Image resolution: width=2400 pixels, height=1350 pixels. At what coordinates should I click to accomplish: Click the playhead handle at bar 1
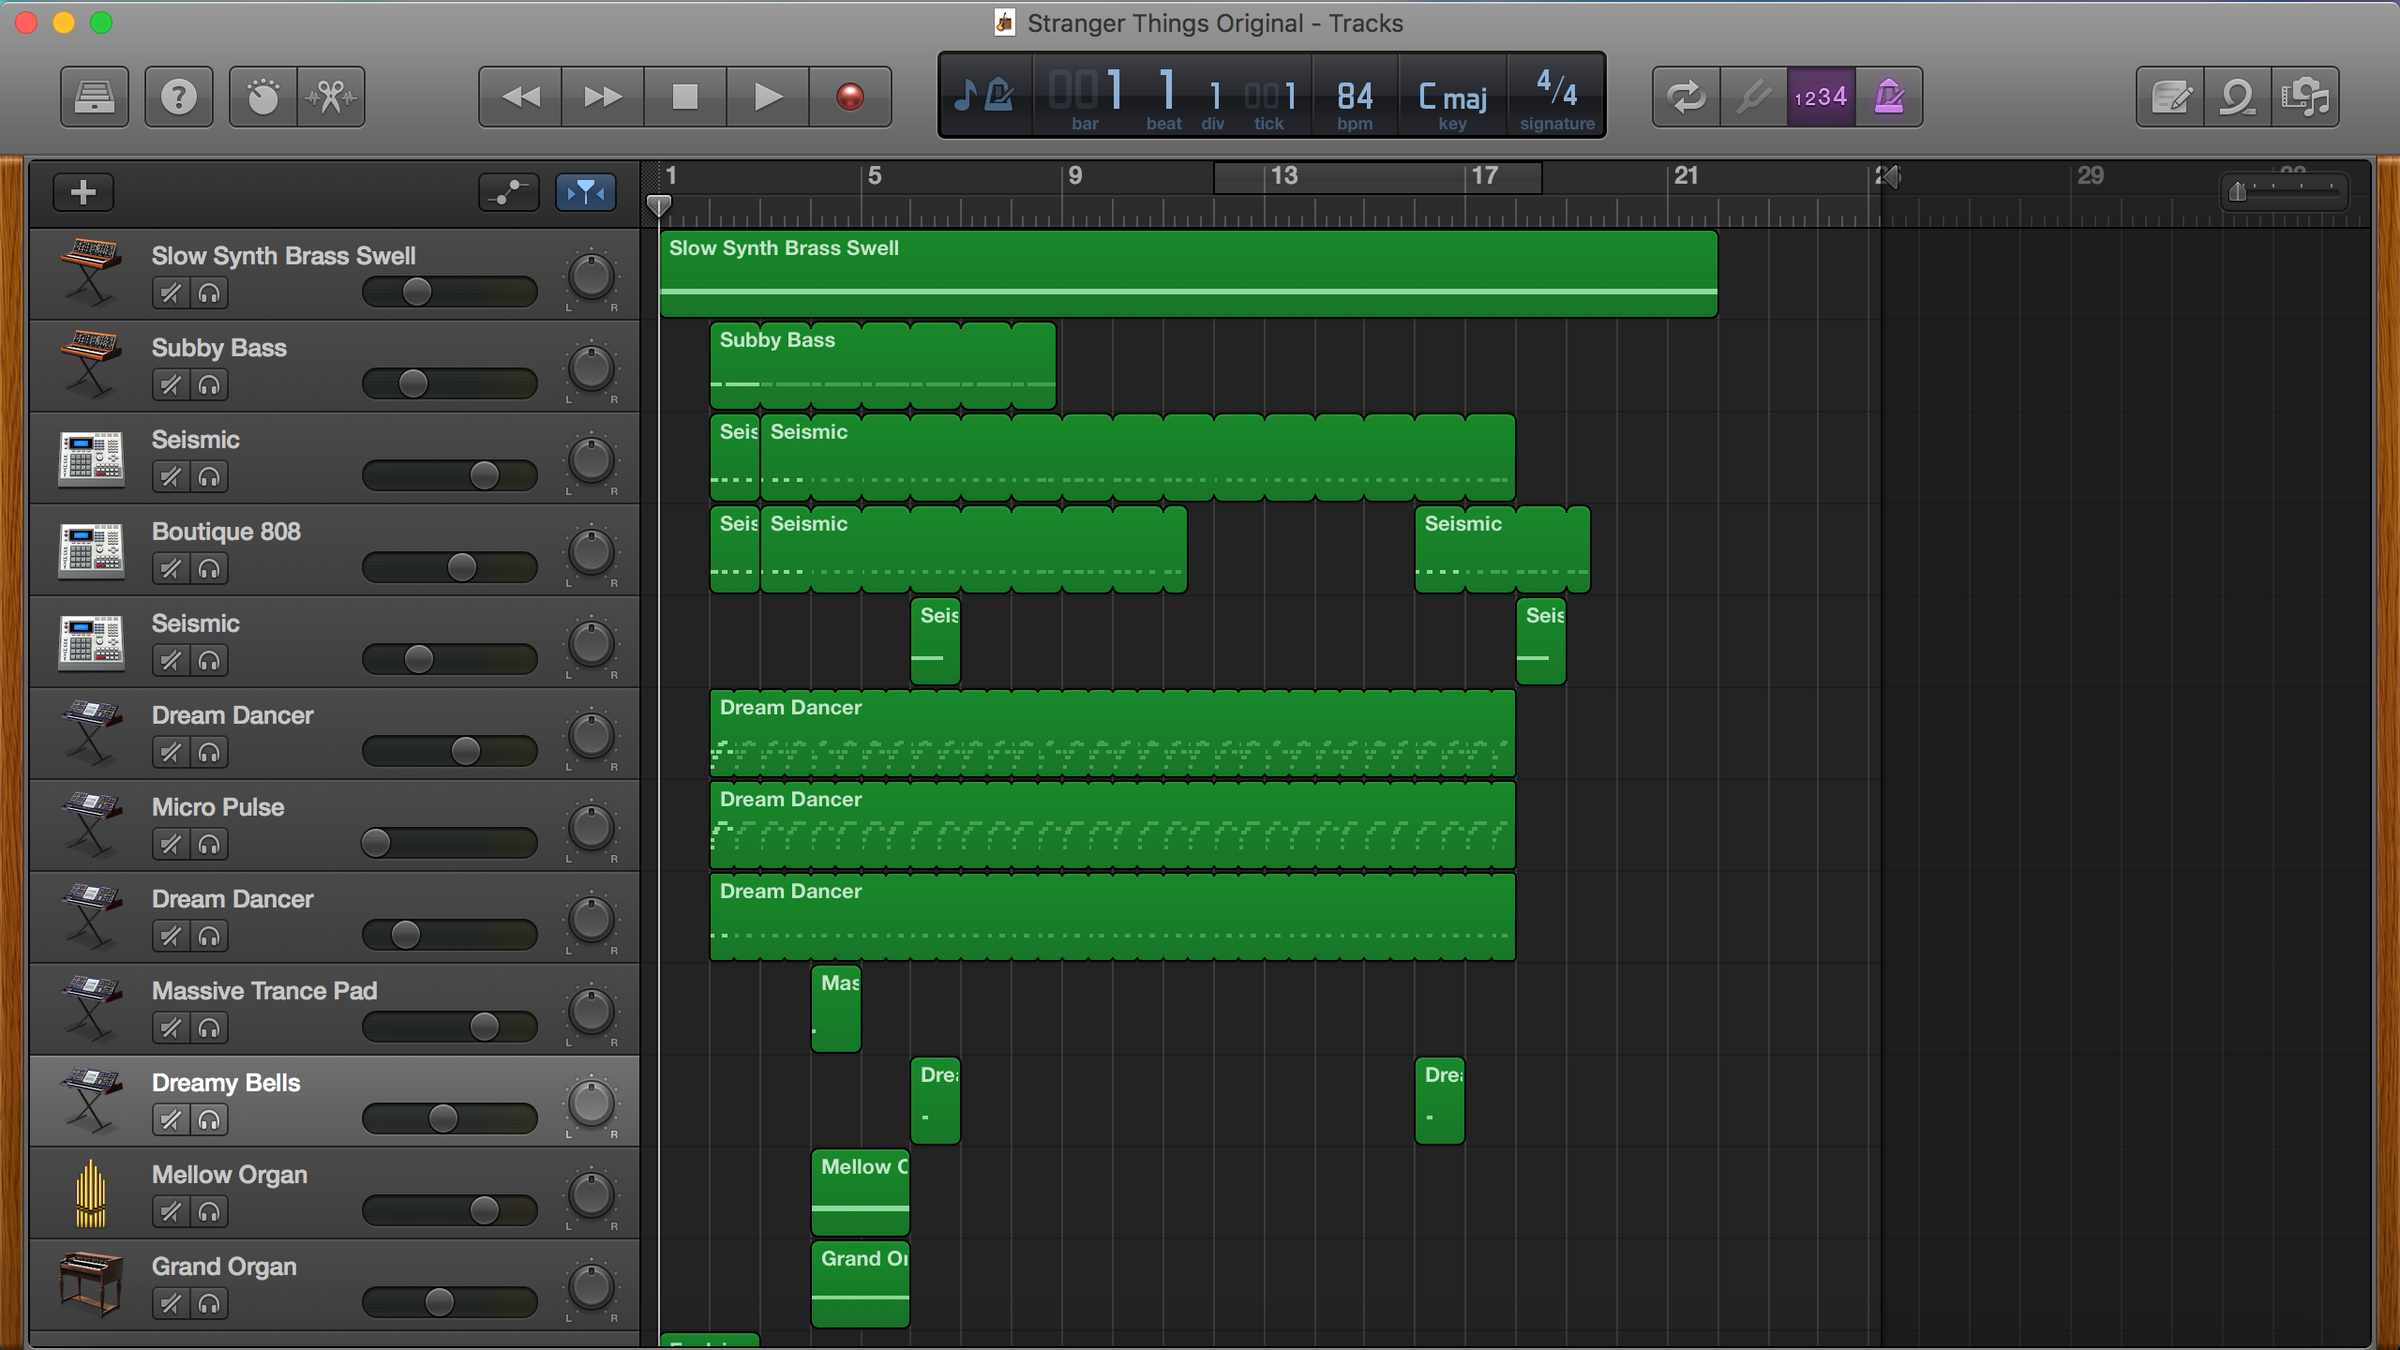tap(659, 205)
